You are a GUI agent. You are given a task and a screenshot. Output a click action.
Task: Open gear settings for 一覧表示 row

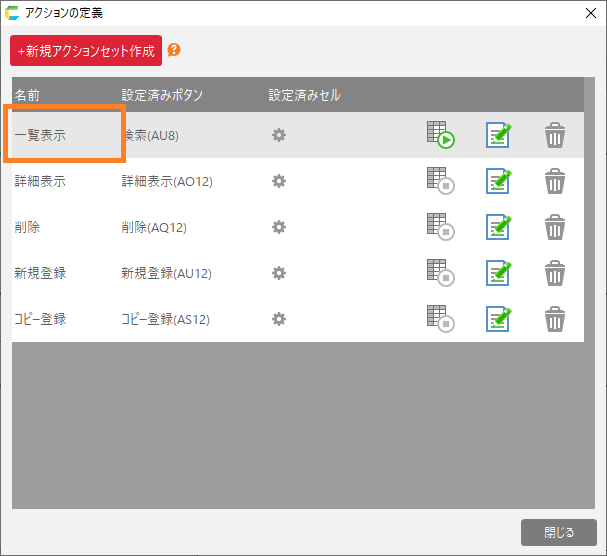(279, 135)
